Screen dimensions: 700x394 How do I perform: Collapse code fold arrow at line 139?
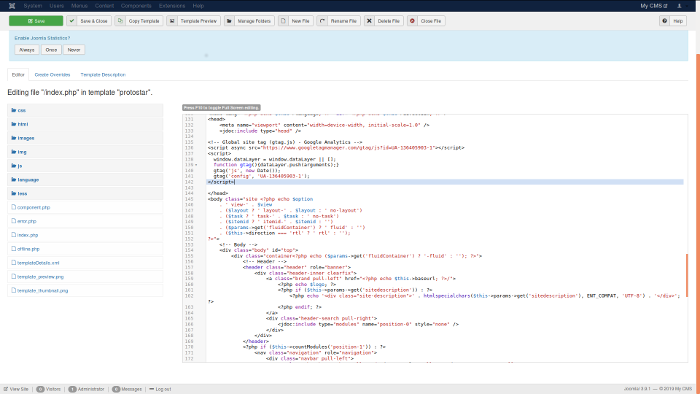196,165
